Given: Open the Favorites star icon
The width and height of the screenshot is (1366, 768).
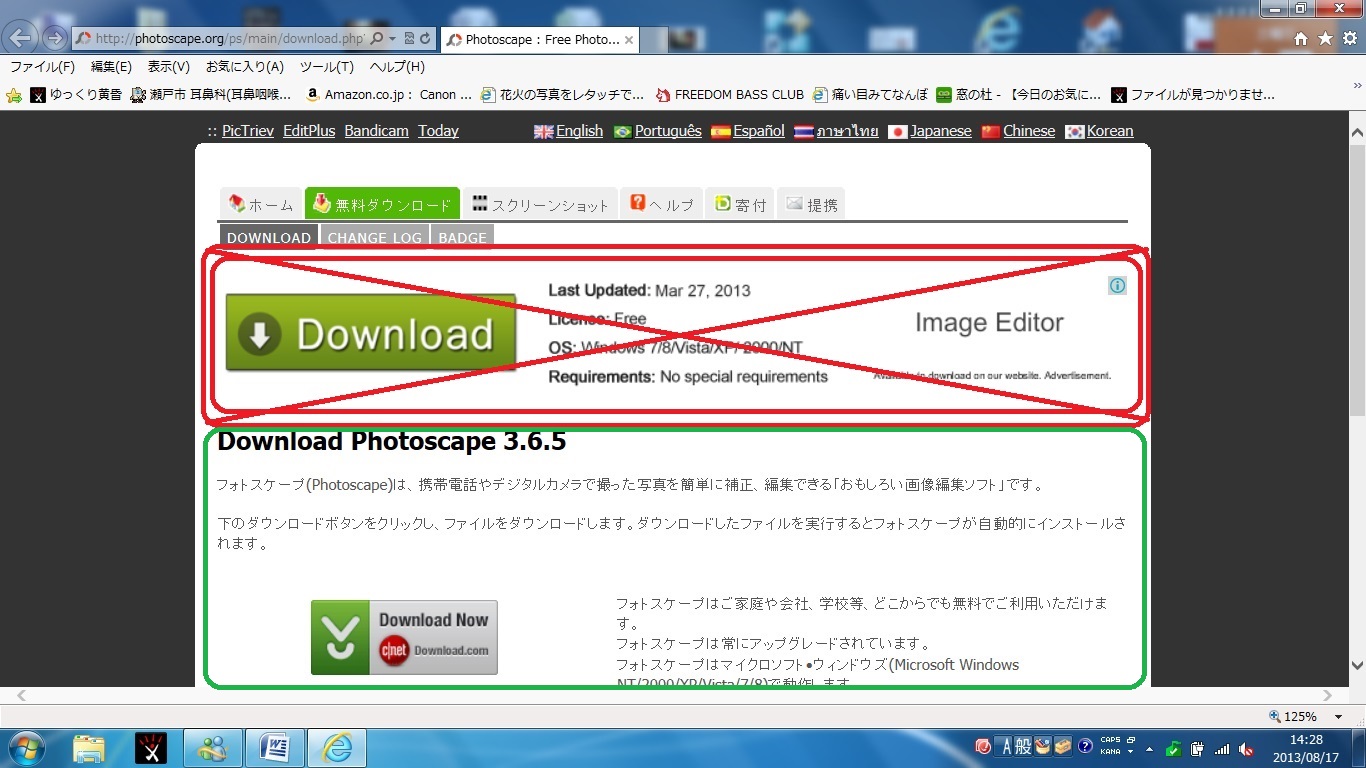Looking at the screenshot, I should (x=1325, y=39).
